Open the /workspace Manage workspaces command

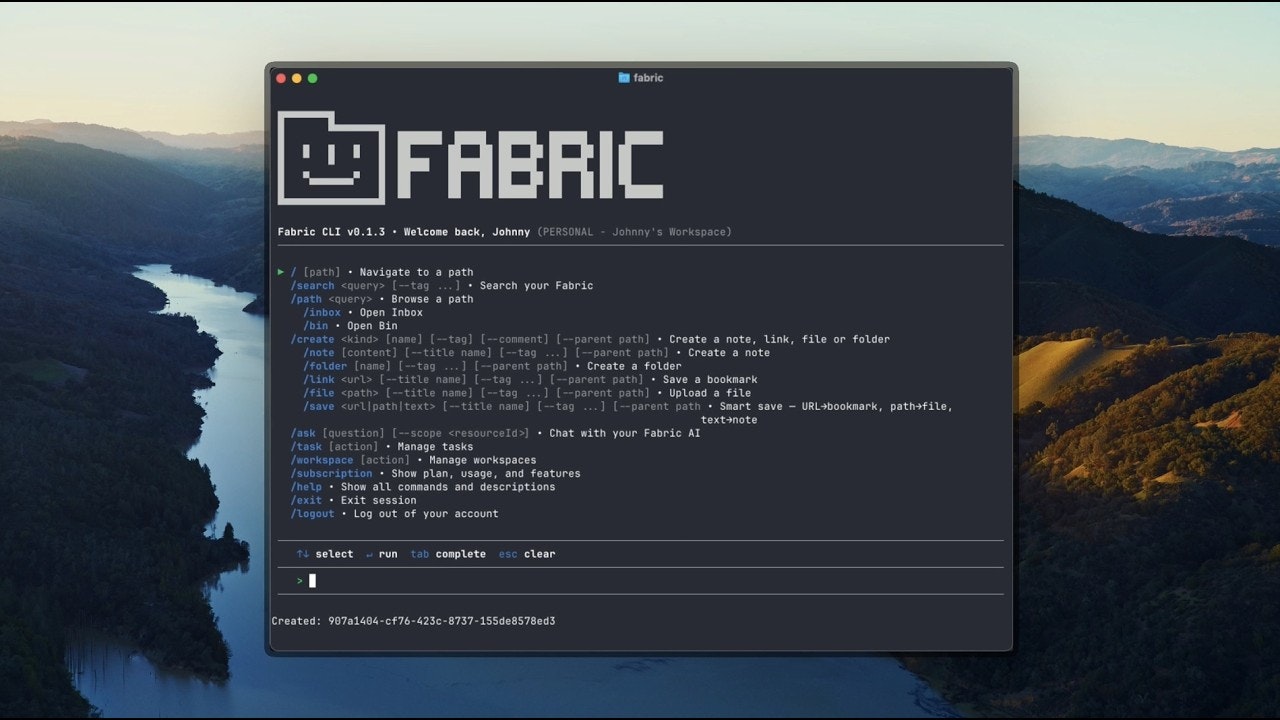point(413,460)
